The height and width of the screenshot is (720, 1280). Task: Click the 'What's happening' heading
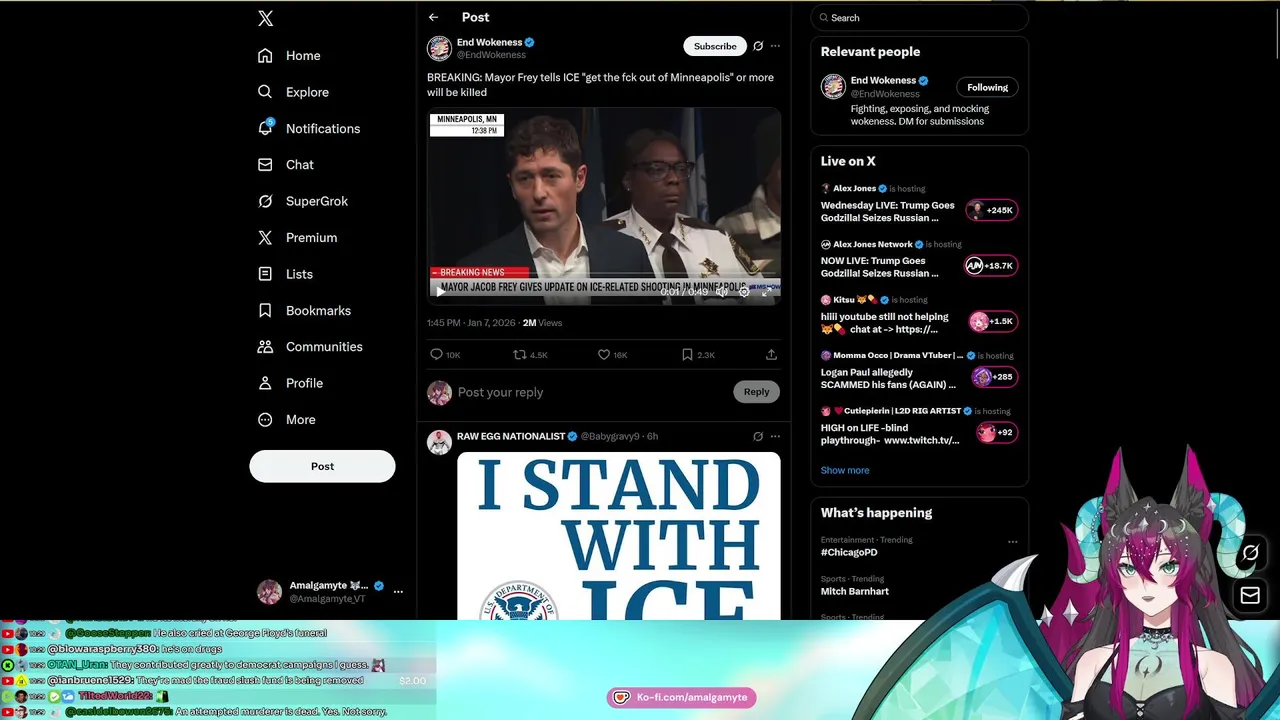click(x=876, y=513)
